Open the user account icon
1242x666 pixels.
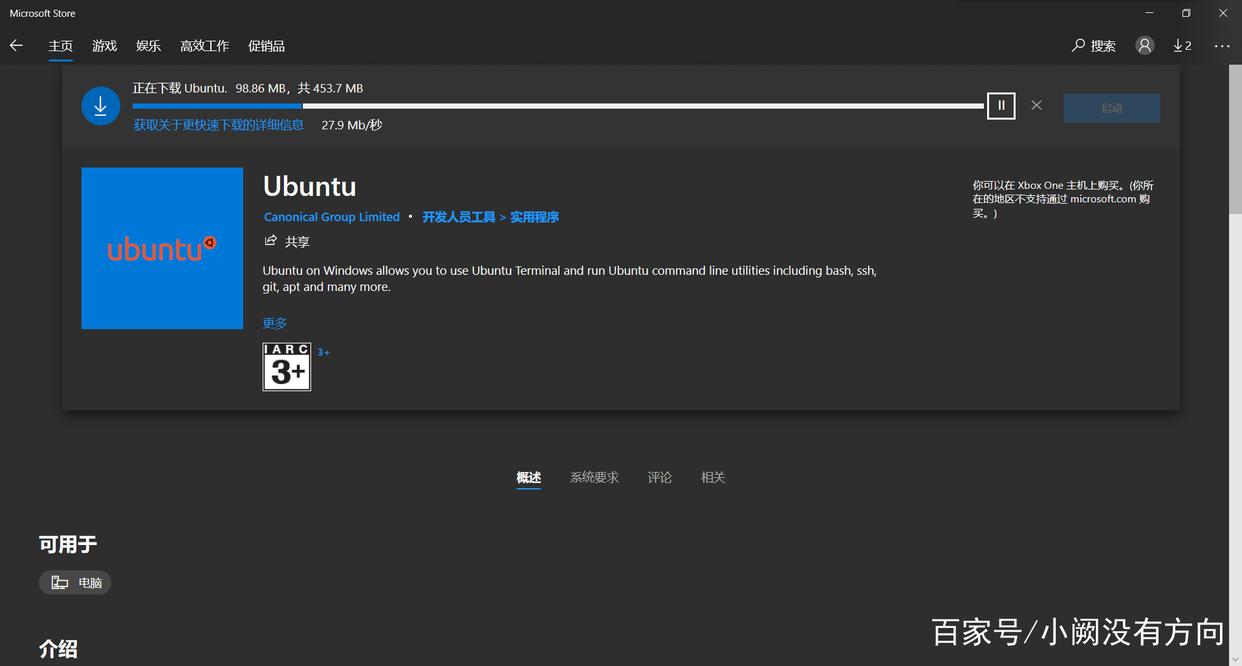pyautogui.click(x=1145, y=45)
